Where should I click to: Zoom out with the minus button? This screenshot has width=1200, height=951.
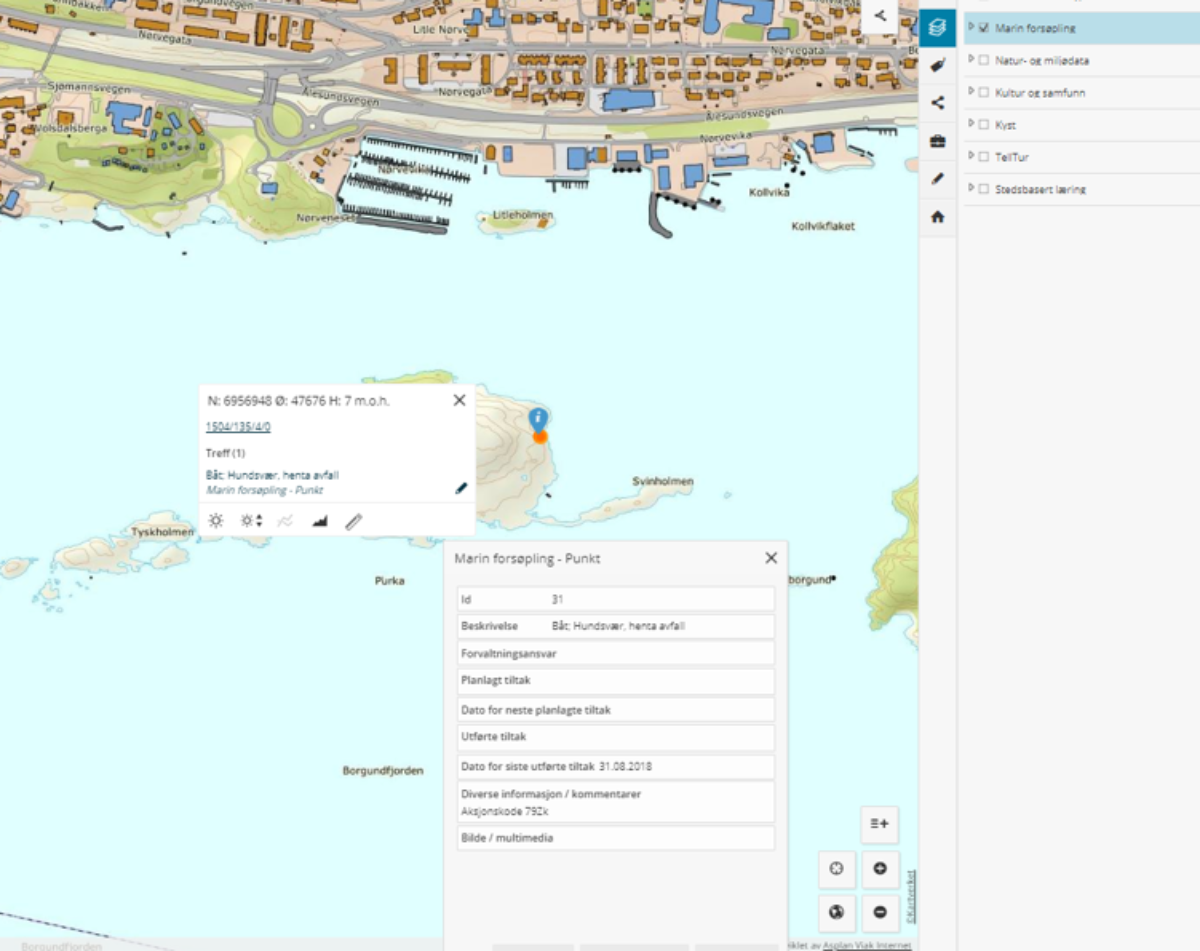880,912
